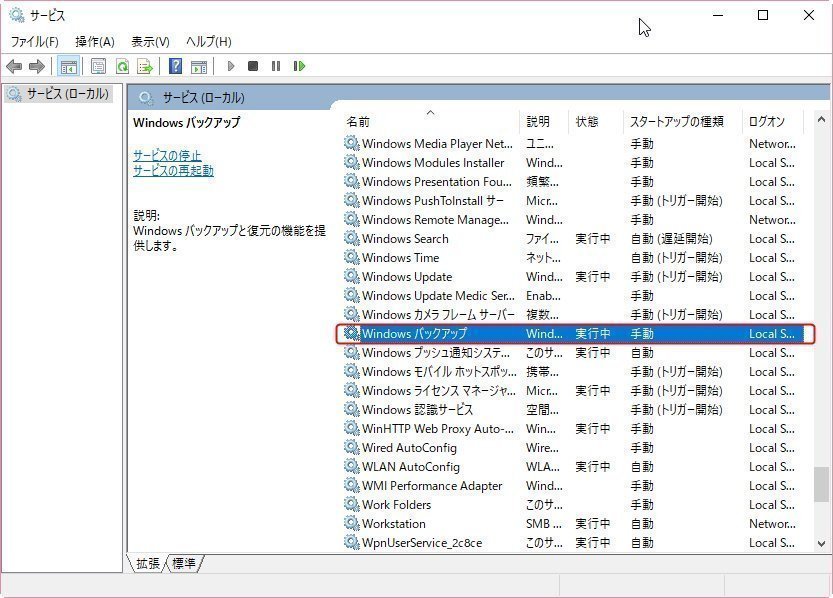Screen dimensions: 833x598
Task: Click the scrollbar down arrow
Action: 821,543
